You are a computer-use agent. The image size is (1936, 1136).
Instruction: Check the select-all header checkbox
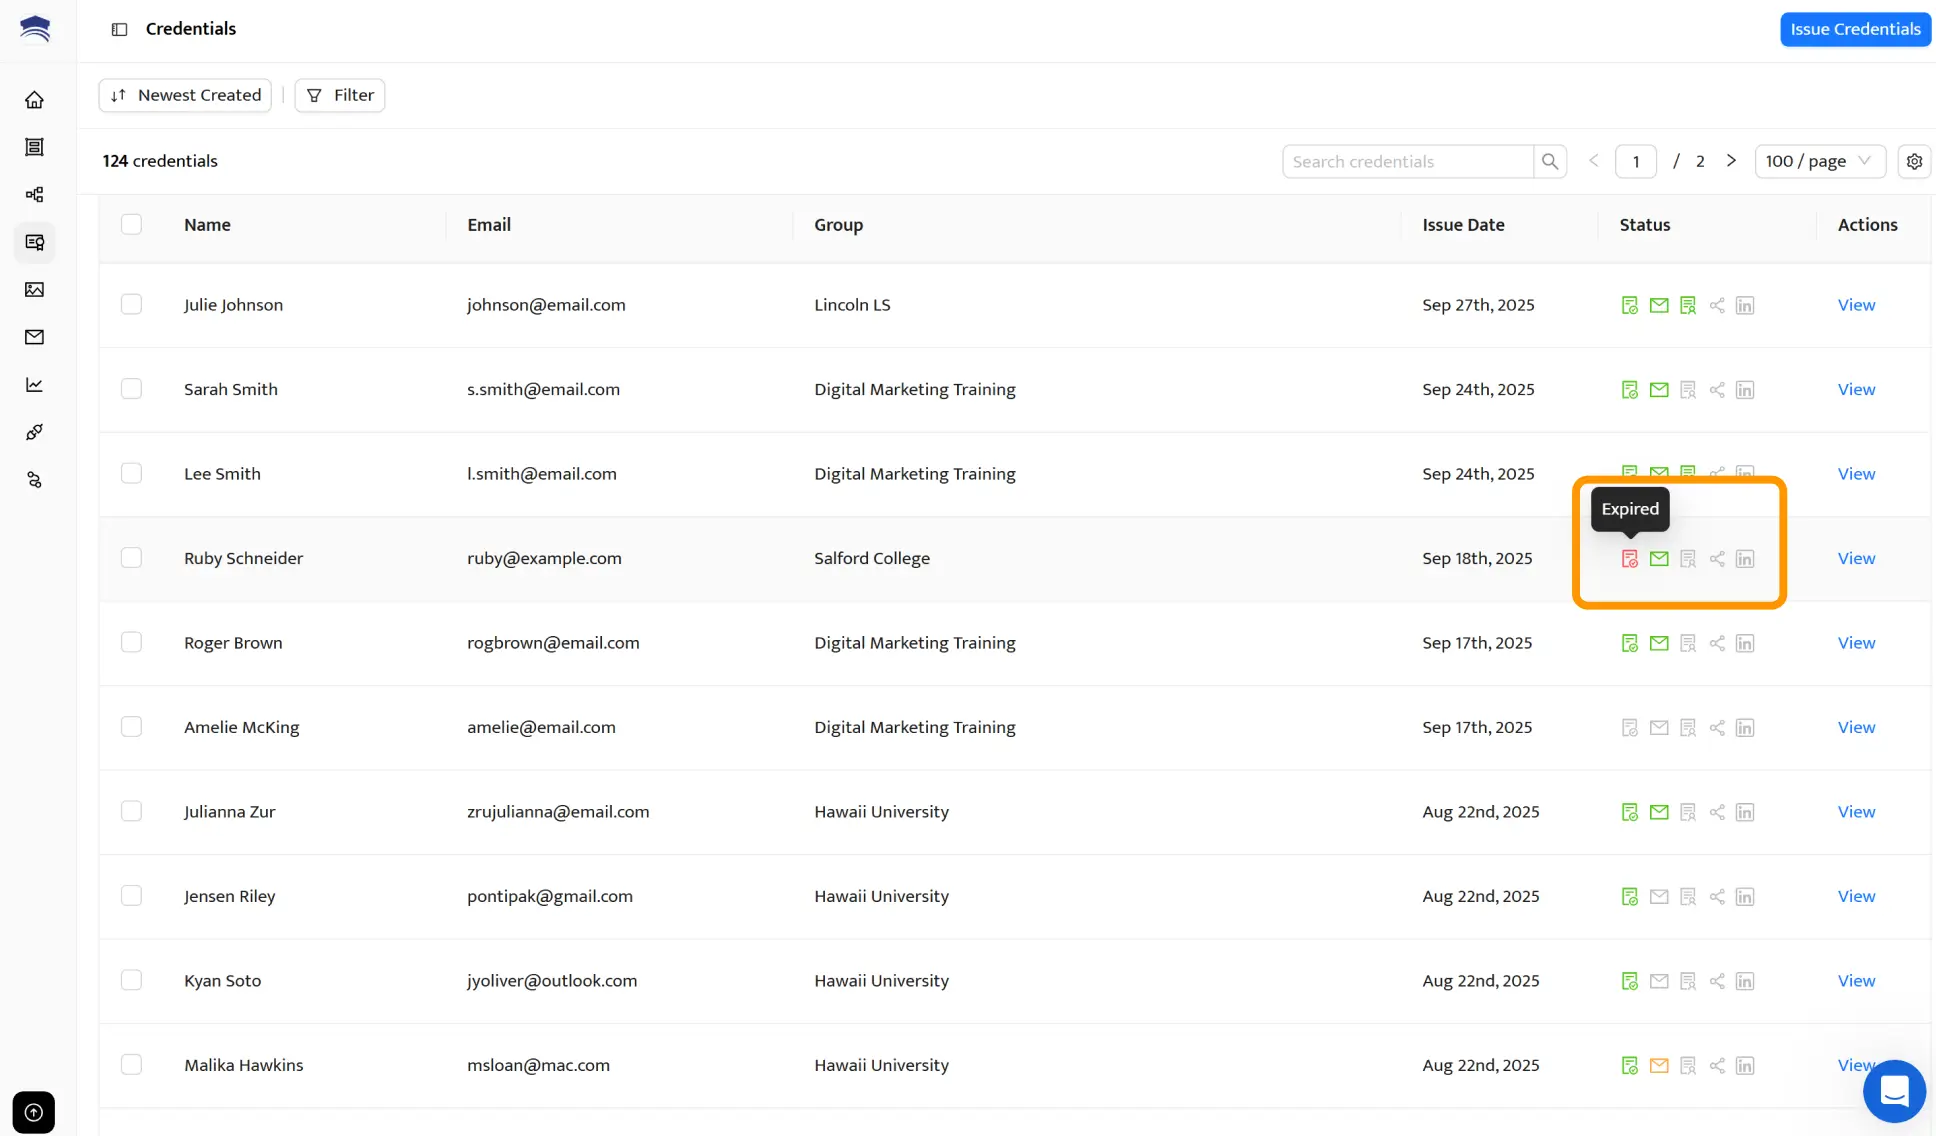131,224
